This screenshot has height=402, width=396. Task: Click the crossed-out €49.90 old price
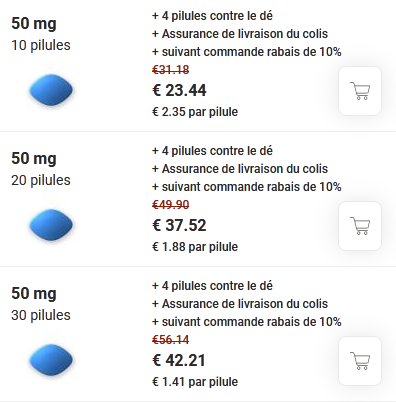click(x=171, y=205)
